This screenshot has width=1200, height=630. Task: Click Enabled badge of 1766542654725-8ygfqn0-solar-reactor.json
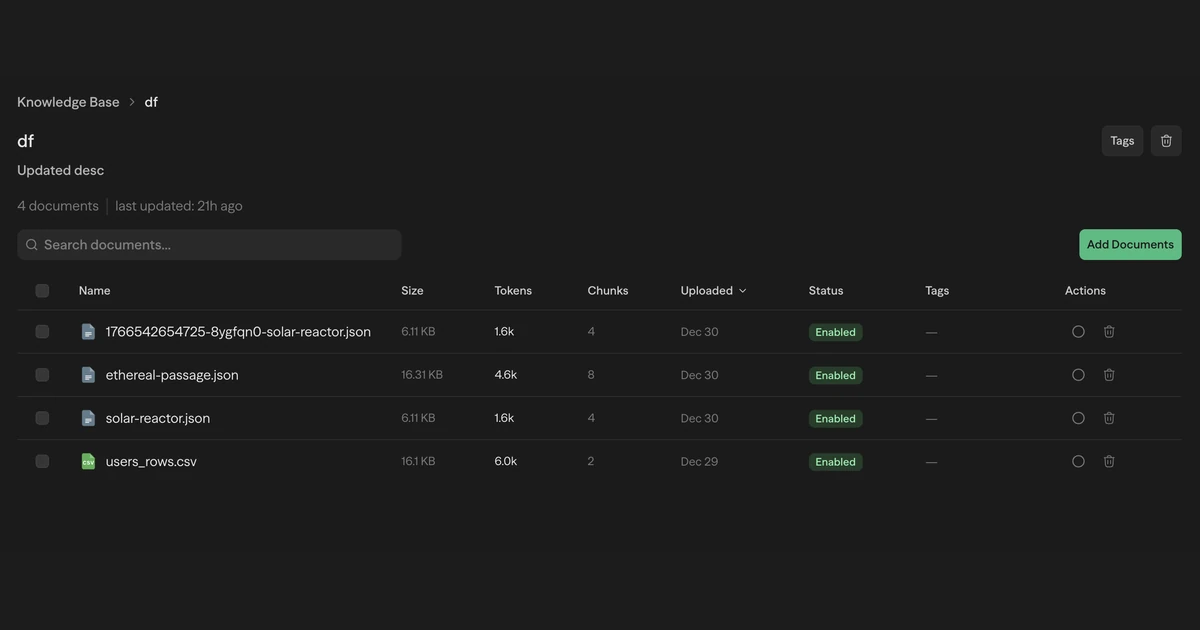point(835,332)
